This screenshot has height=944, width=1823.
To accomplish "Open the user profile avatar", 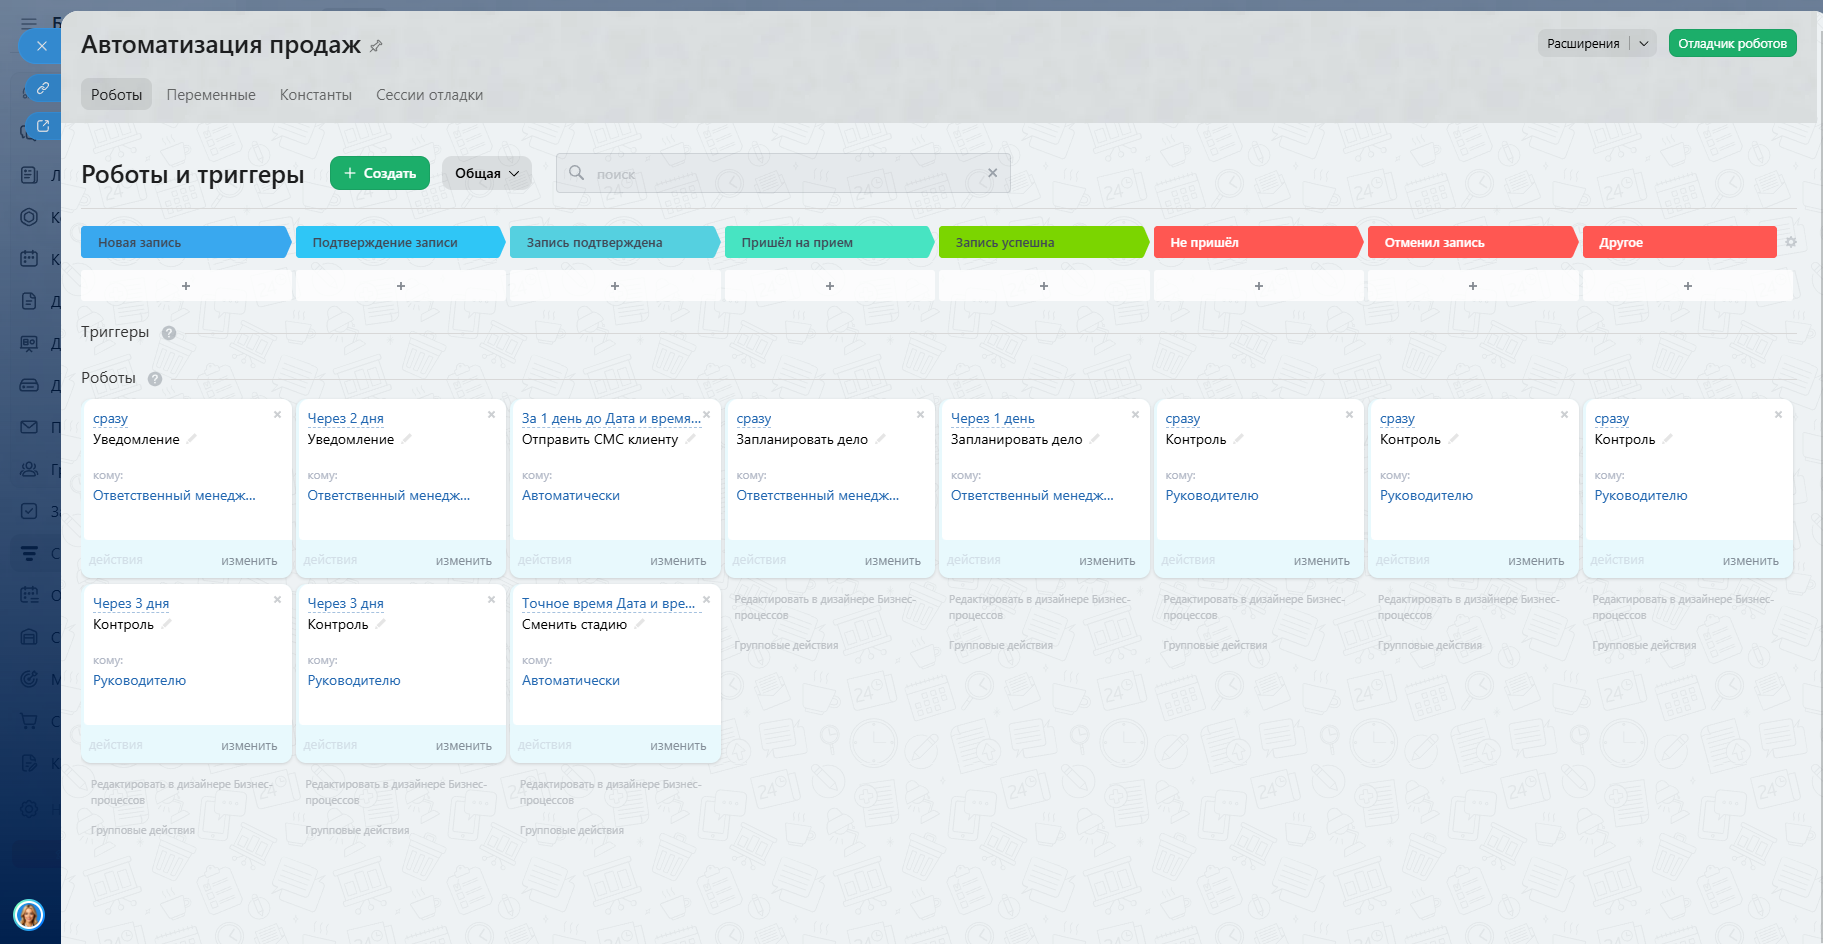I will coord(29,914).
